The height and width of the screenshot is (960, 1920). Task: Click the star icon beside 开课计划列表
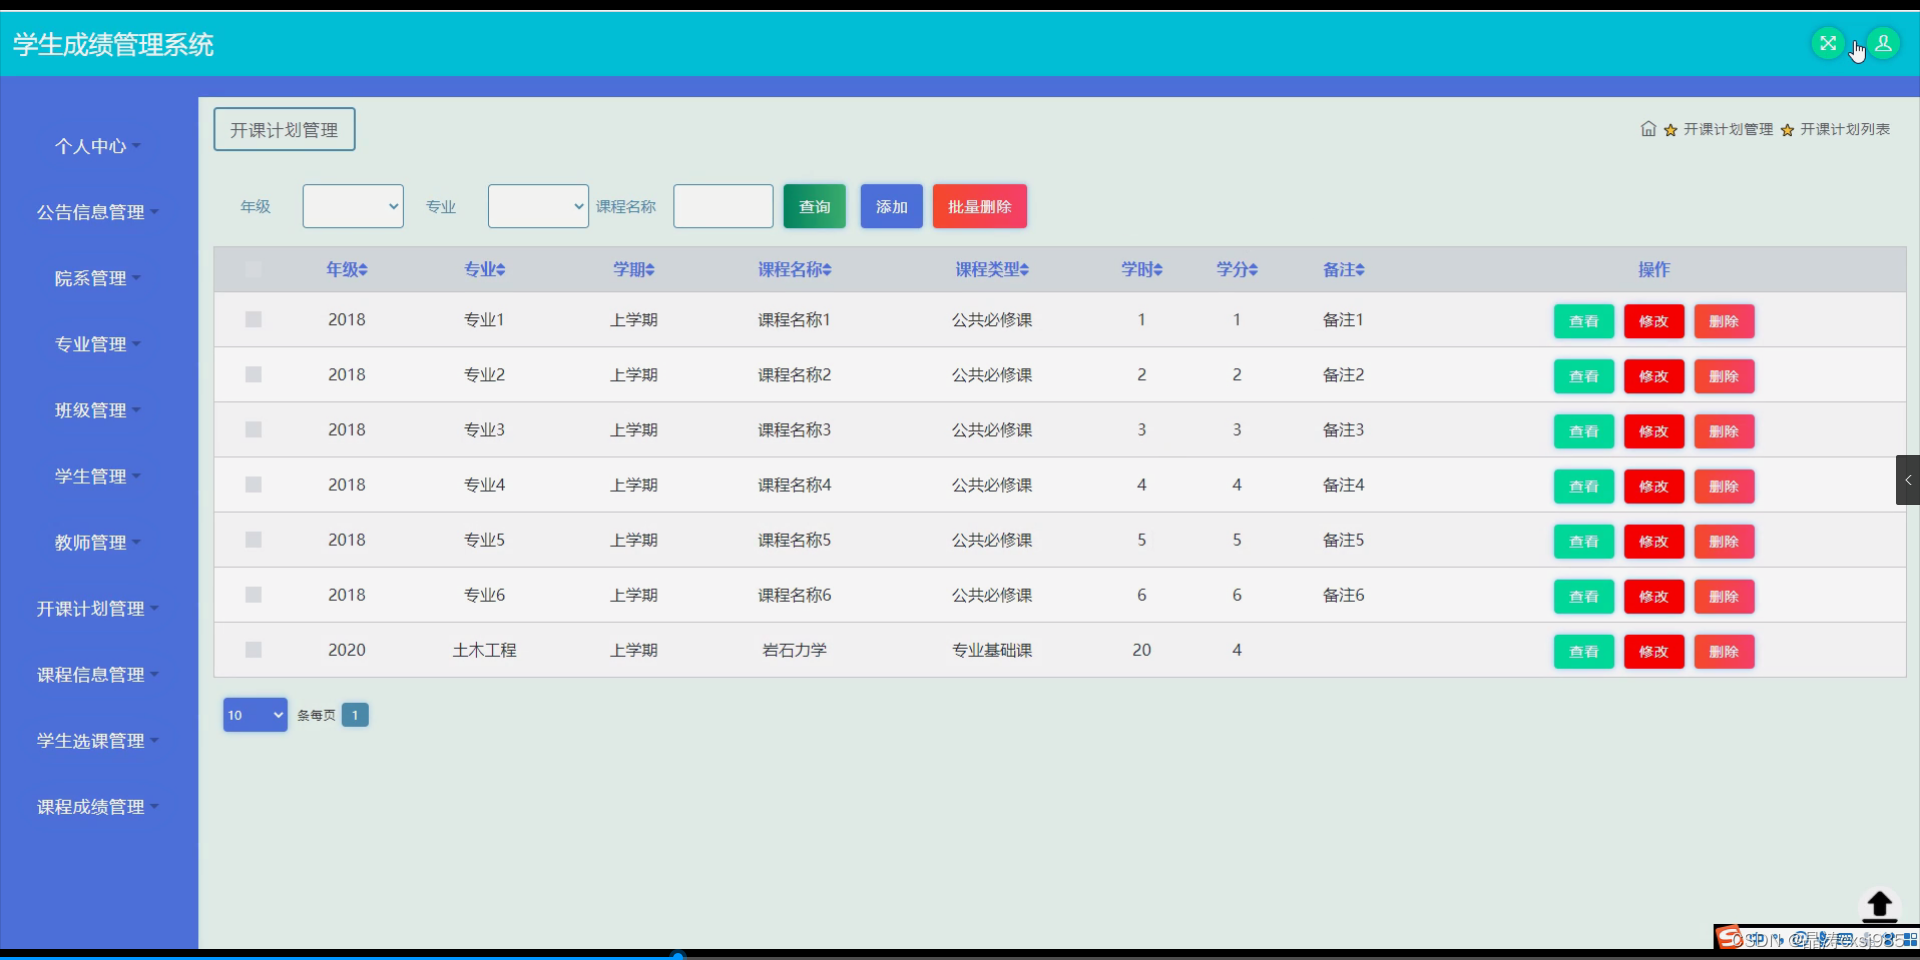1785,129
